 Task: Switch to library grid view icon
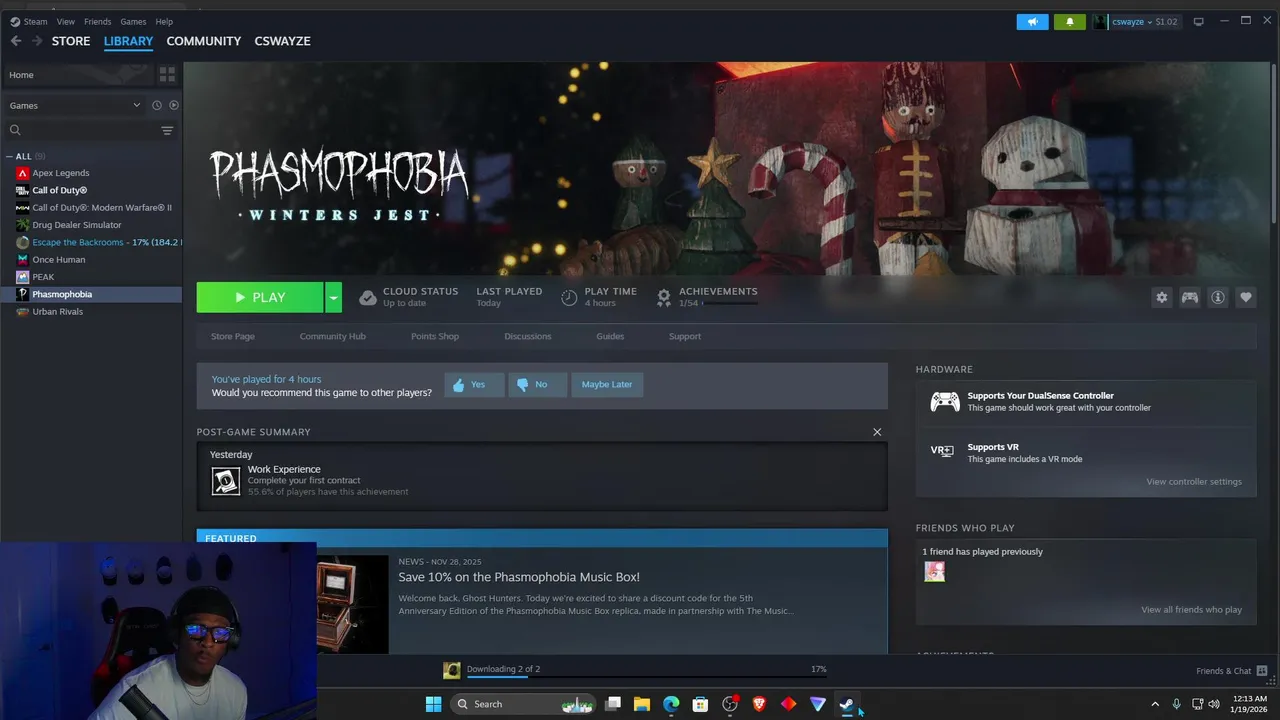[x=167, y=75]
